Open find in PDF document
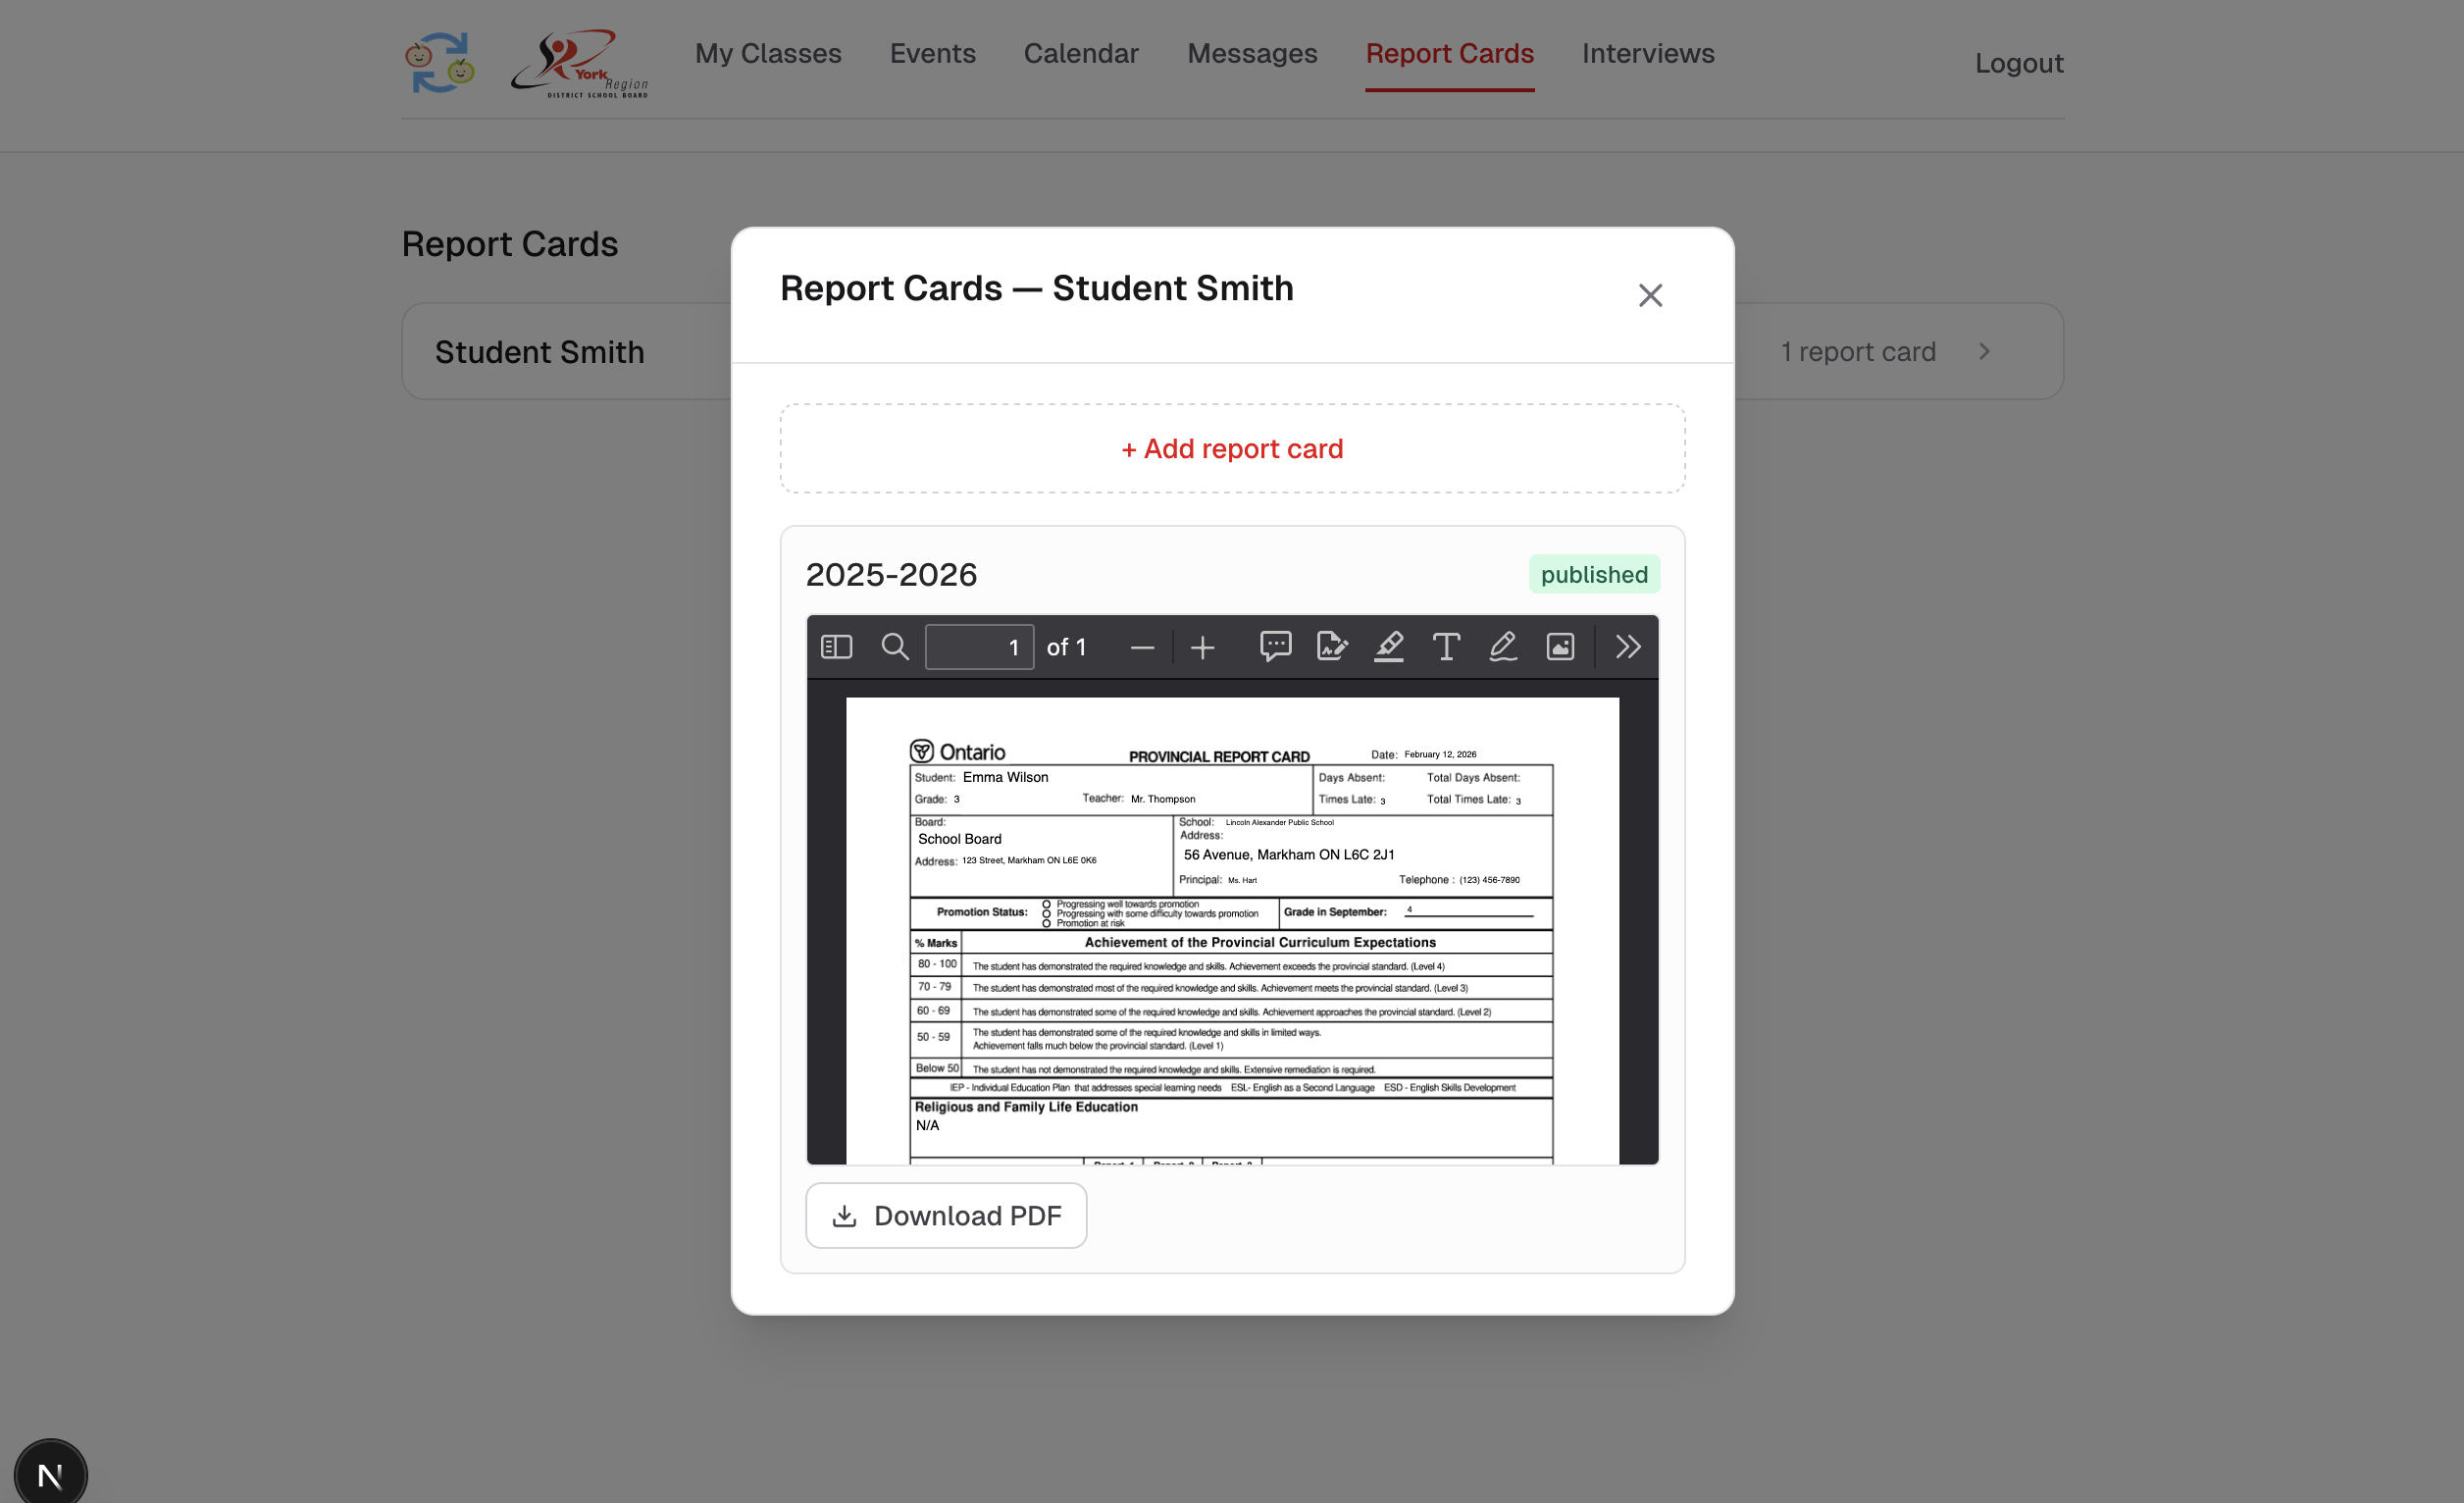 (894, 647)
